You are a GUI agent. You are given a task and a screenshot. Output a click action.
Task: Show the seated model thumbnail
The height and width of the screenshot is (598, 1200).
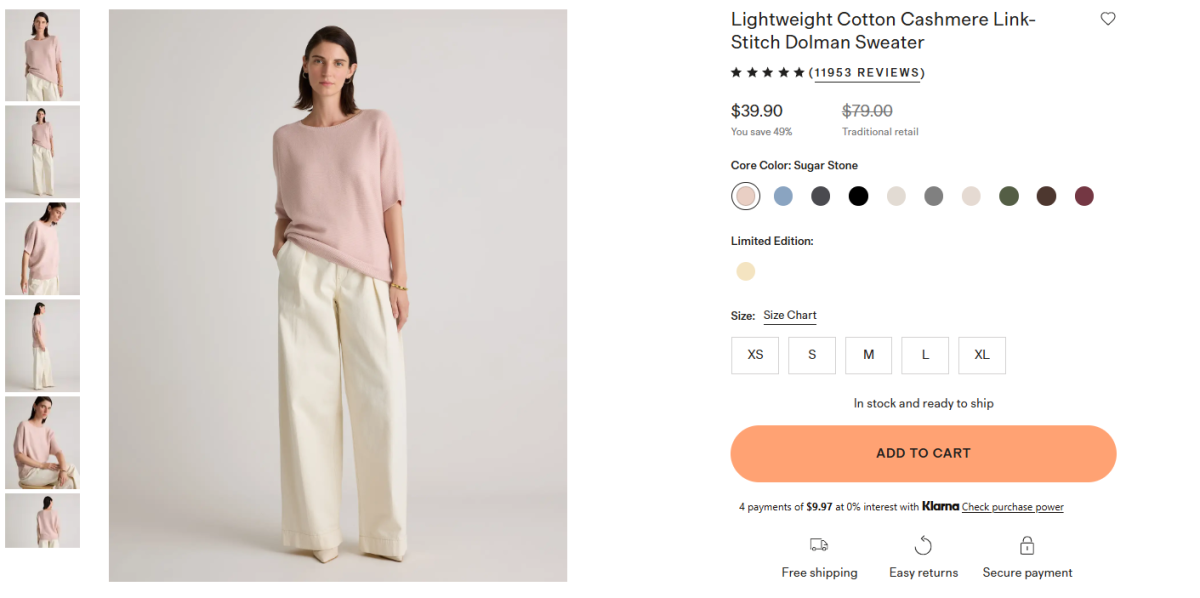click(x=42, y=442)
